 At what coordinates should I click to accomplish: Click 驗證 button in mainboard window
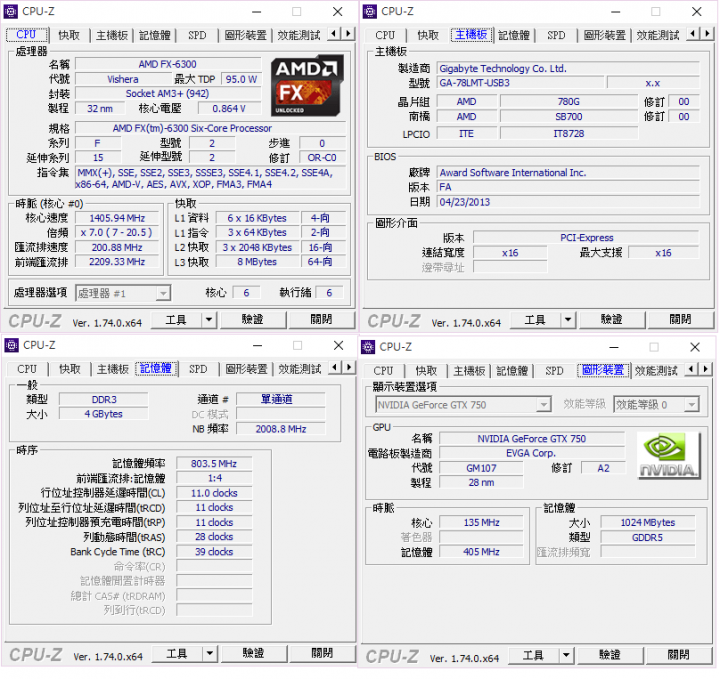click(612, 319)
